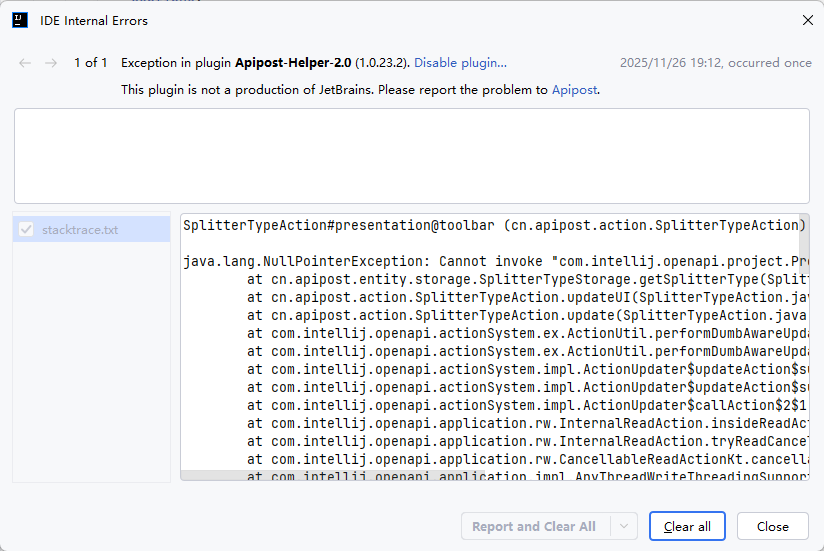The height and width of the screenshot is (551, 824).
Task: Go to the next error with forward arrow
Action: [51, 63]
